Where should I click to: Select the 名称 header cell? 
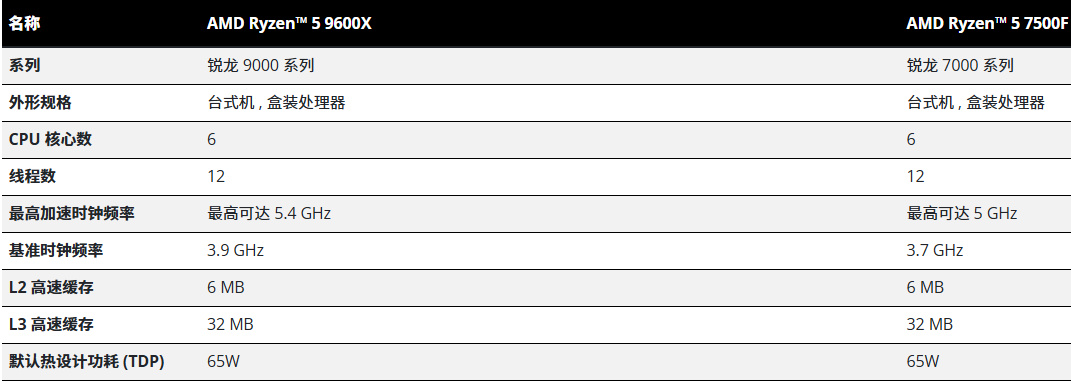point(24,24)
